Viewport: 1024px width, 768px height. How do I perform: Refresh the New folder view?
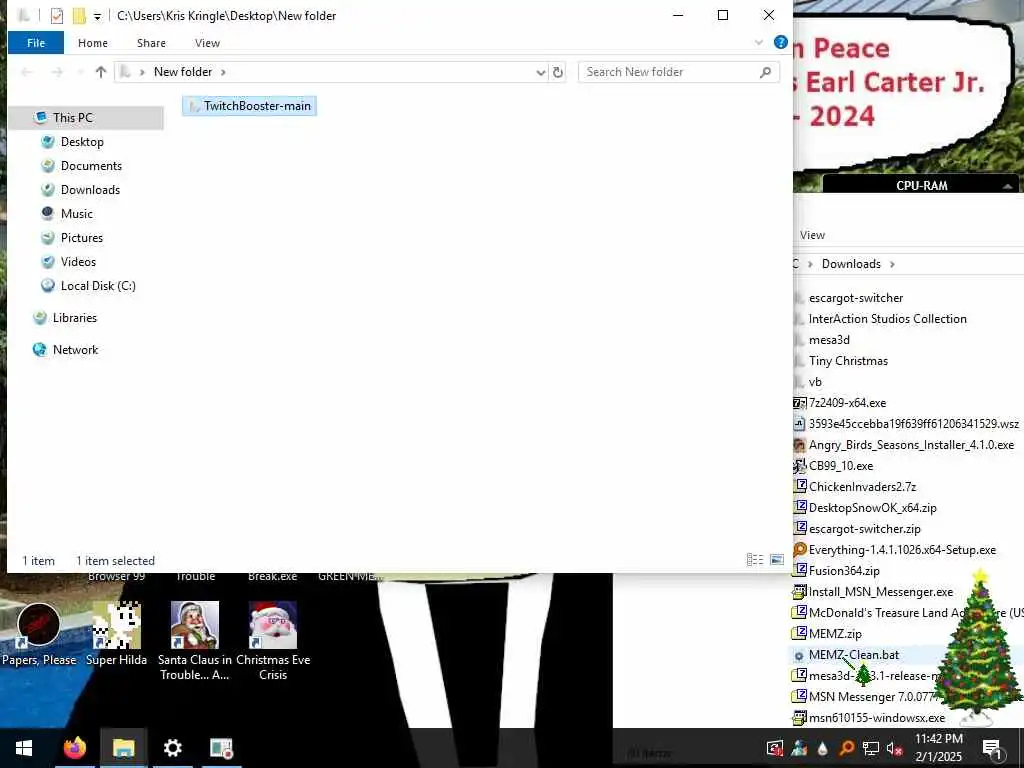tap(558, 72)
